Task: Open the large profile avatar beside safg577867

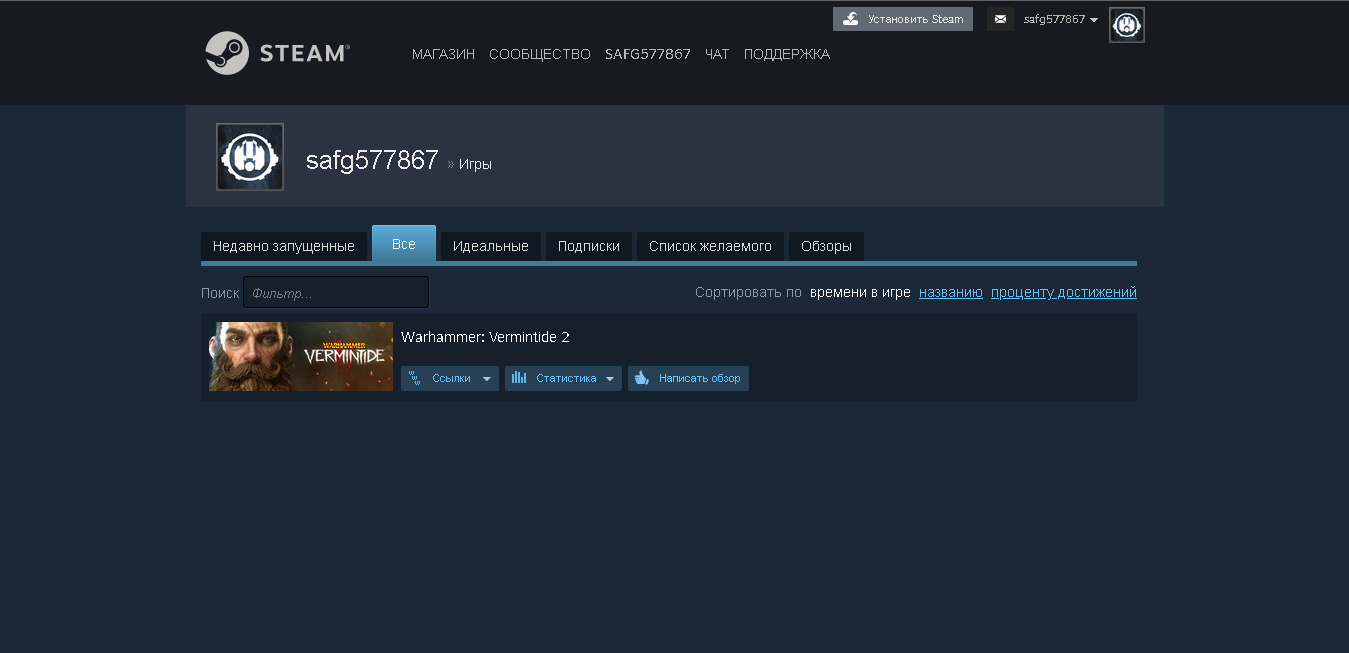Action: 250,157
